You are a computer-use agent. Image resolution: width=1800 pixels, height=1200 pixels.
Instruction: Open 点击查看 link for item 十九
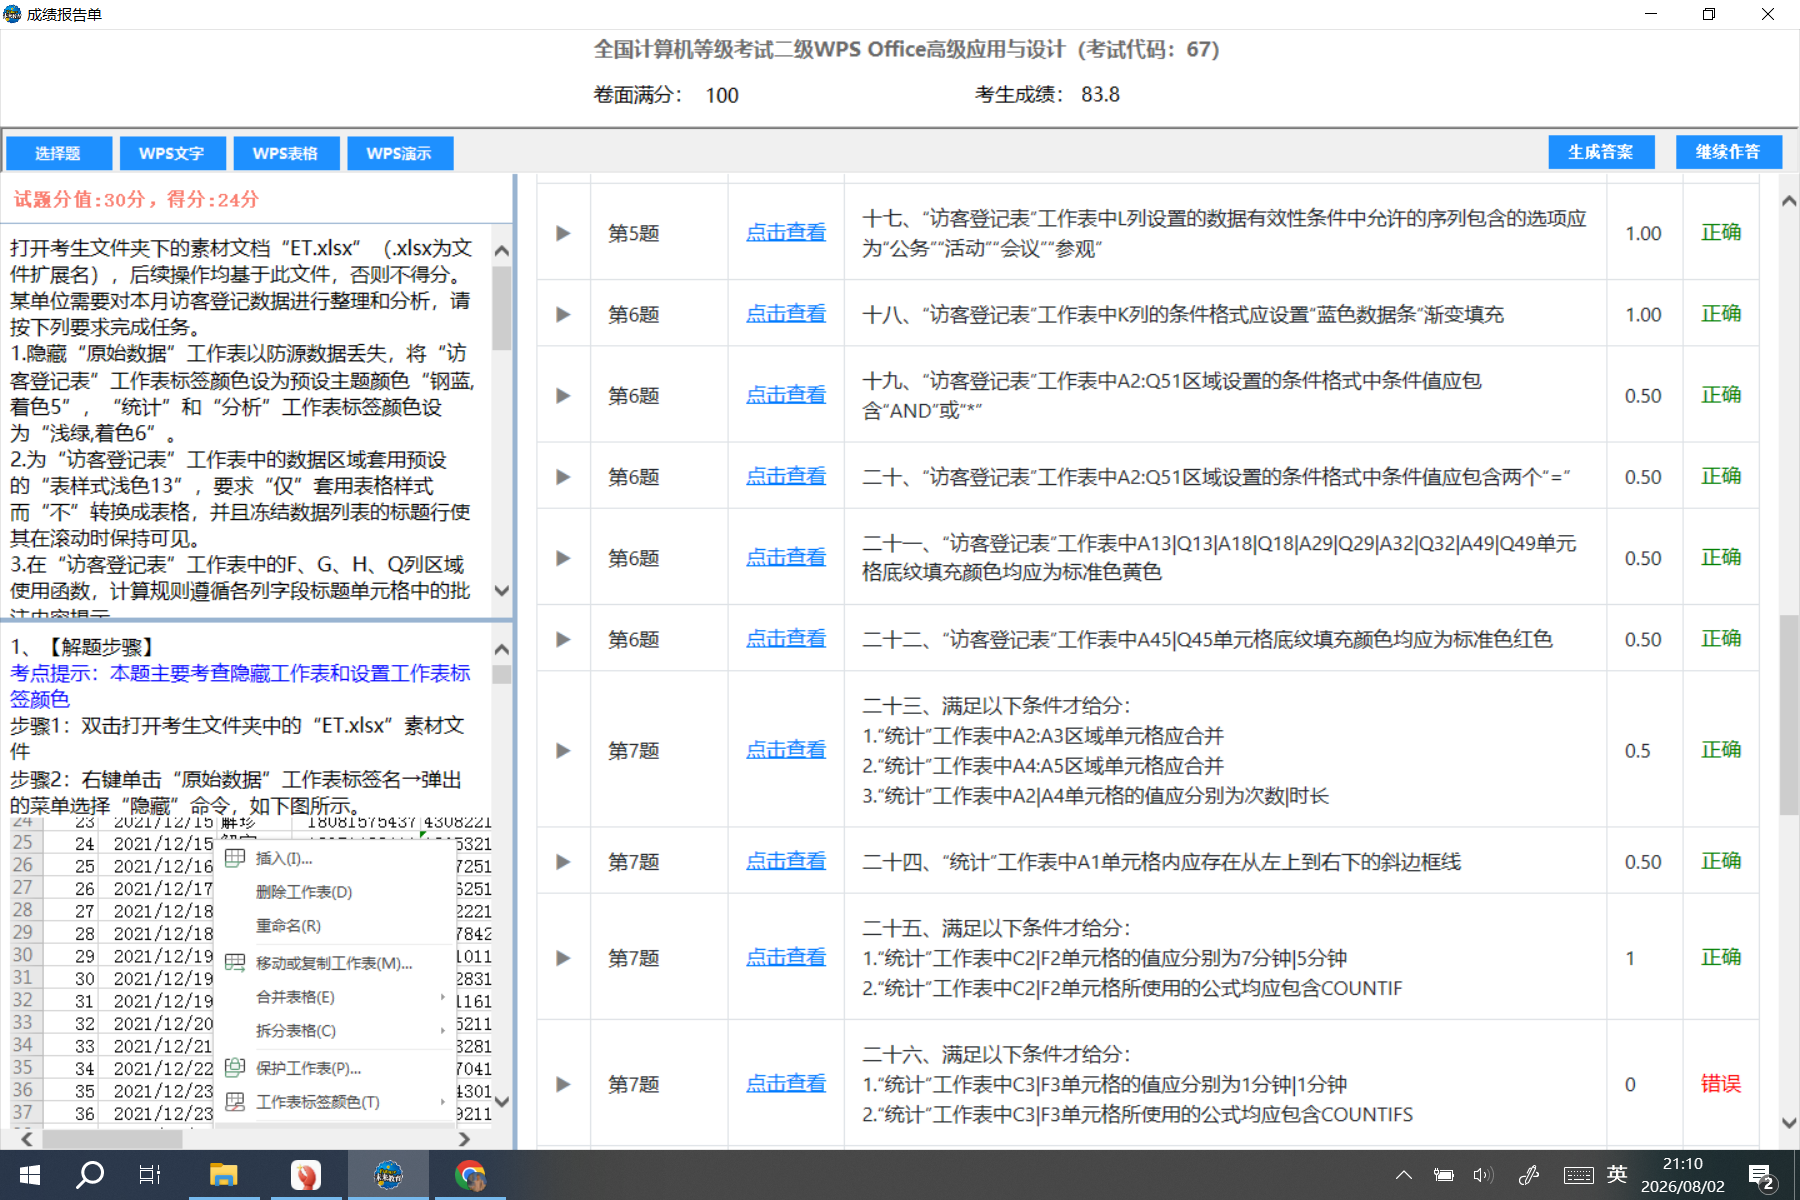click(786, 395)
